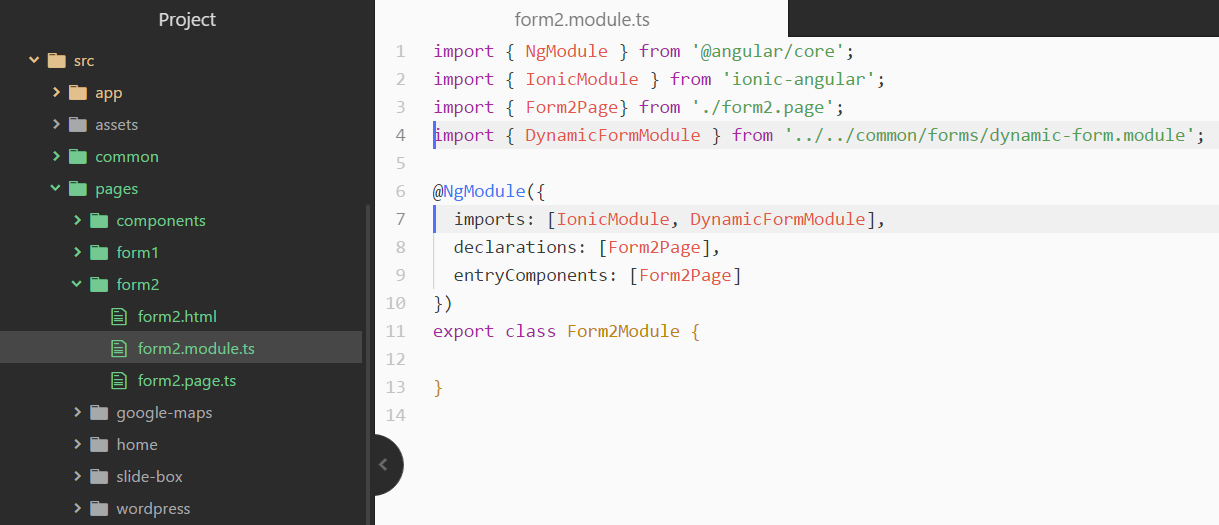Select the slide-box folder name
The height and width of the screenshot is (525, 1219).
pyautogui.click(x=149, y=477)
